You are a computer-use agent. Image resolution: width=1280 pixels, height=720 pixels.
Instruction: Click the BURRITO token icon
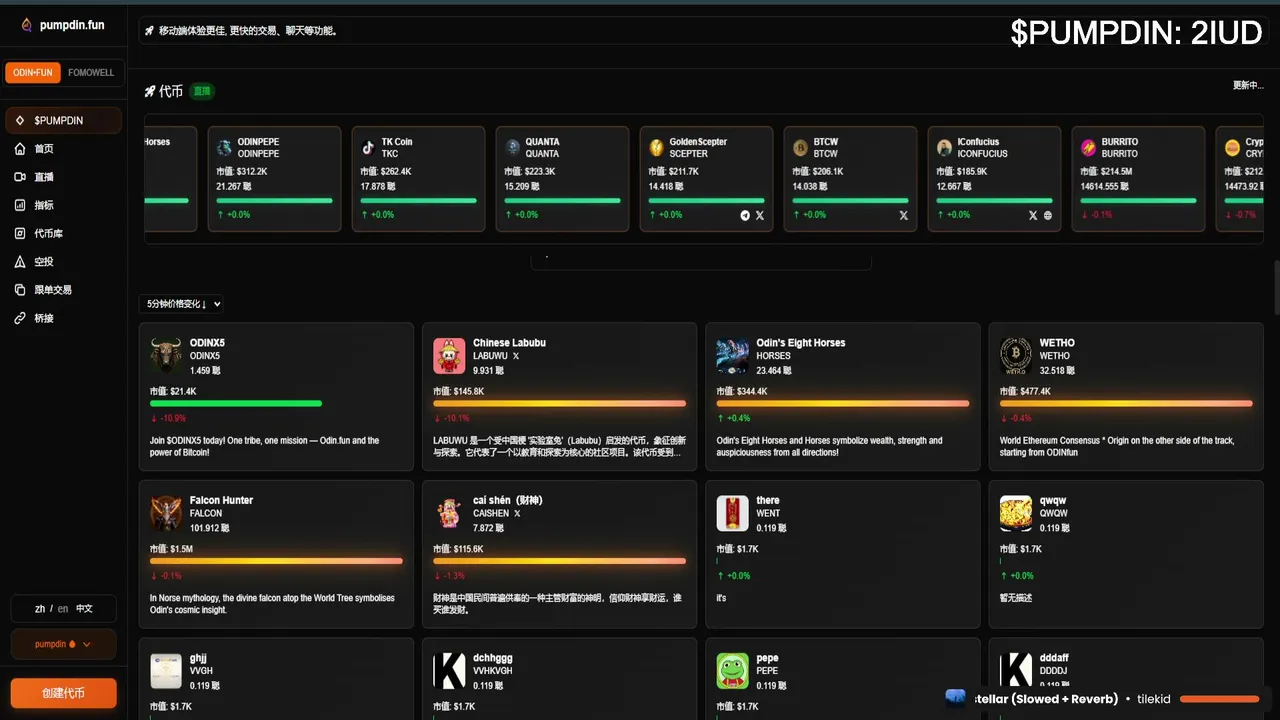click(1088, 148)
